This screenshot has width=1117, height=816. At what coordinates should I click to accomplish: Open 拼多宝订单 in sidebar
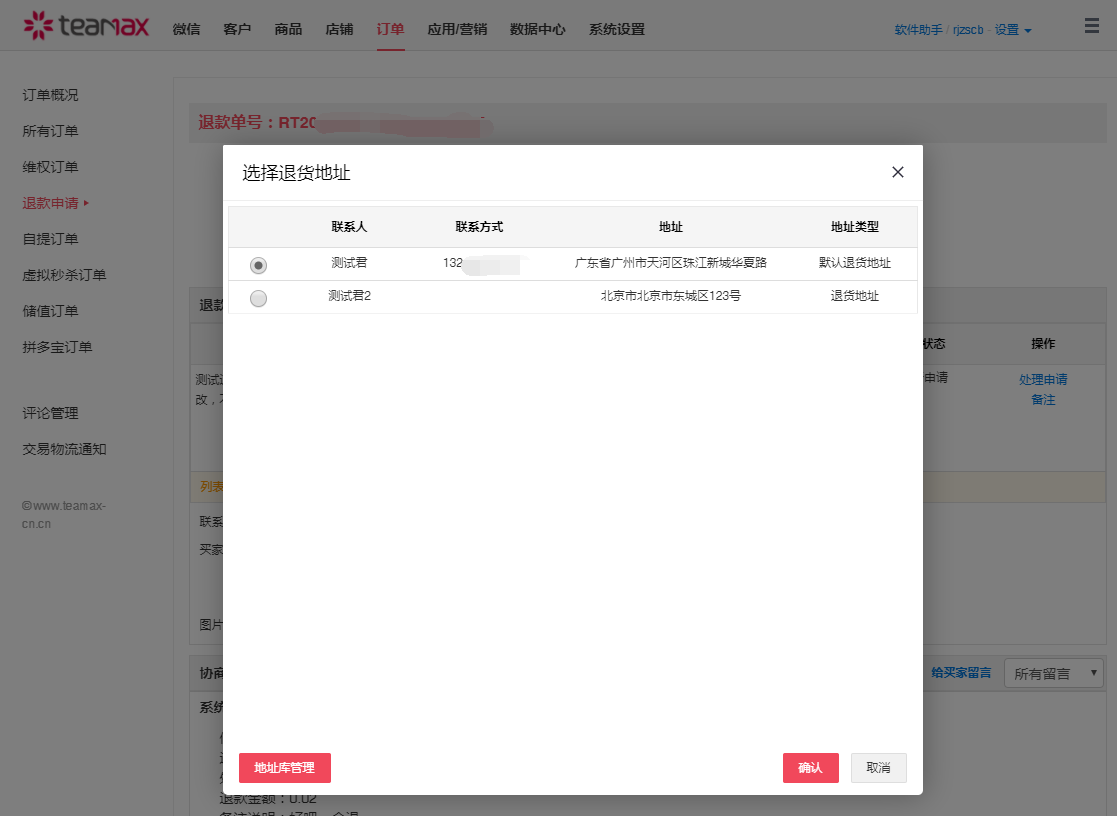click(x=57, y=347)
